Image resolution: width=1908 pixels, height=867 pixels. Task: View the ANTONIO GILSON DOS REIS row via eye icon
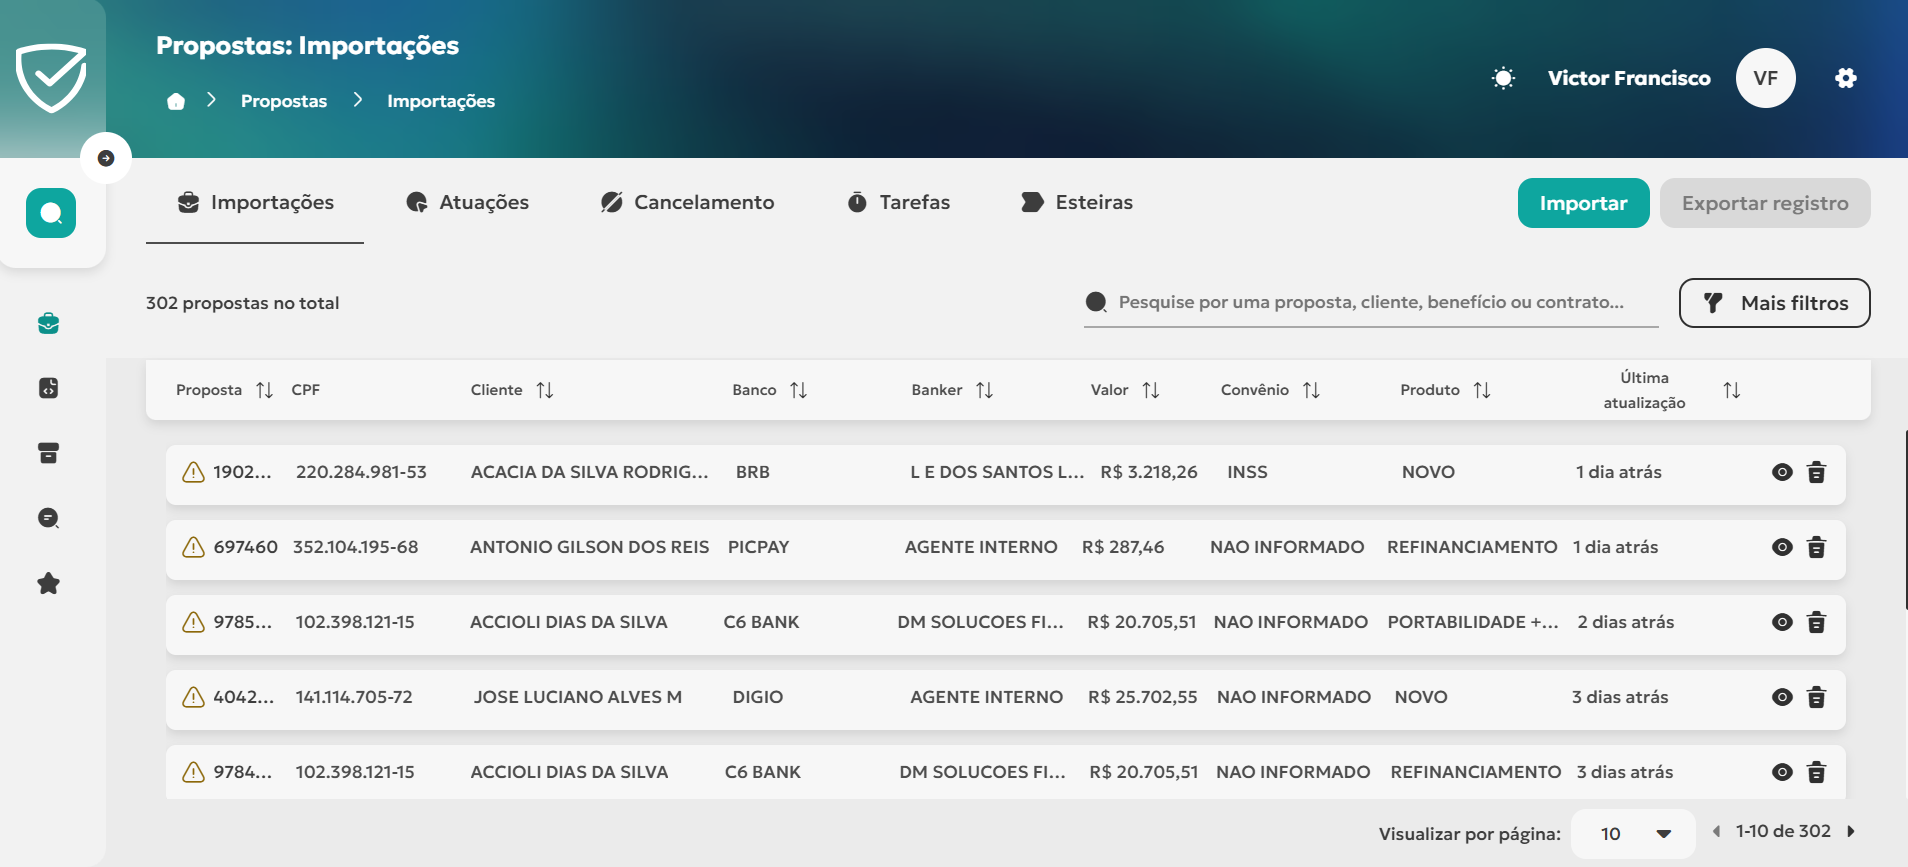(1782, 547)
